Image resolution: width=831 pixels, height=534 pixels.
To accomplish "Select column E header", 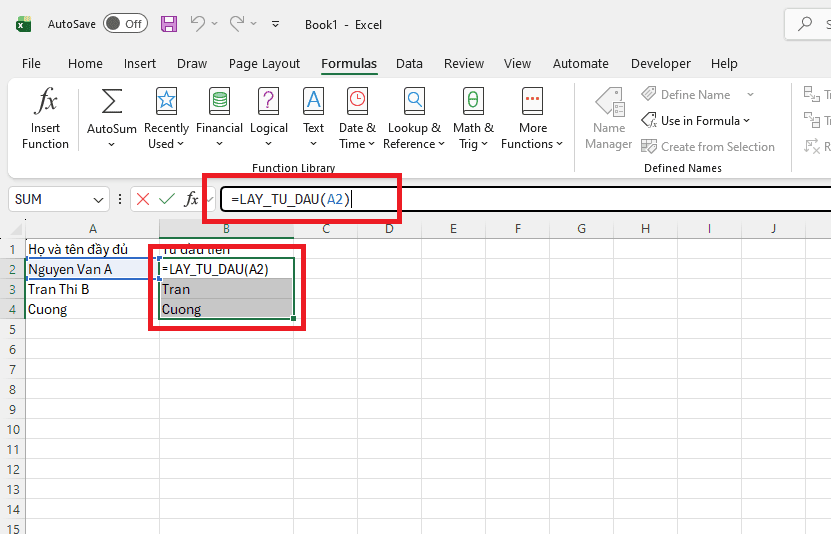I will (453, 229).
